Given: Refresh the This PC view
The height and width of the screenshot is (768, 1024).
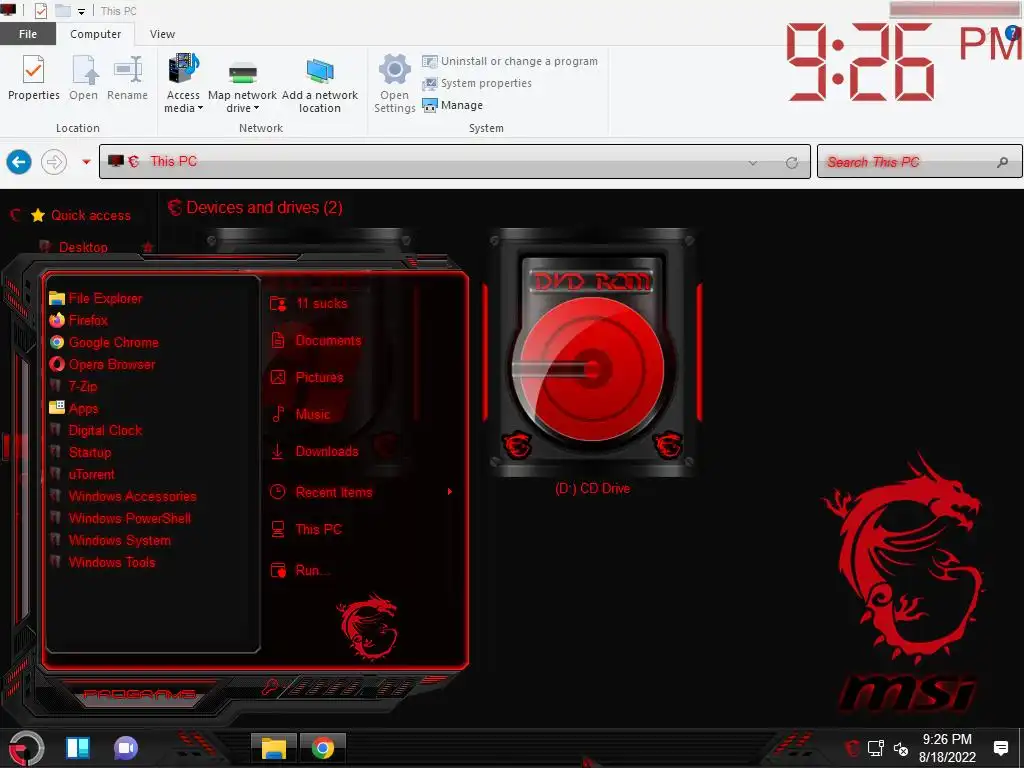Looking at the screenshot, I should point(792,163).
